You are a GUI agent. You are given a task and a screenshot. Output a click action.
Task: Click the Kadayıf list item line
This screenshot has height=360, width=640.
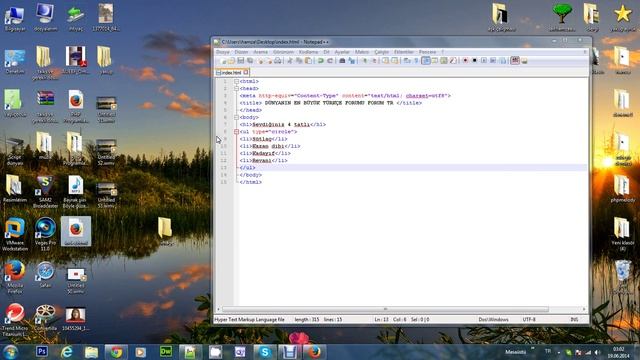pos(265,153)
